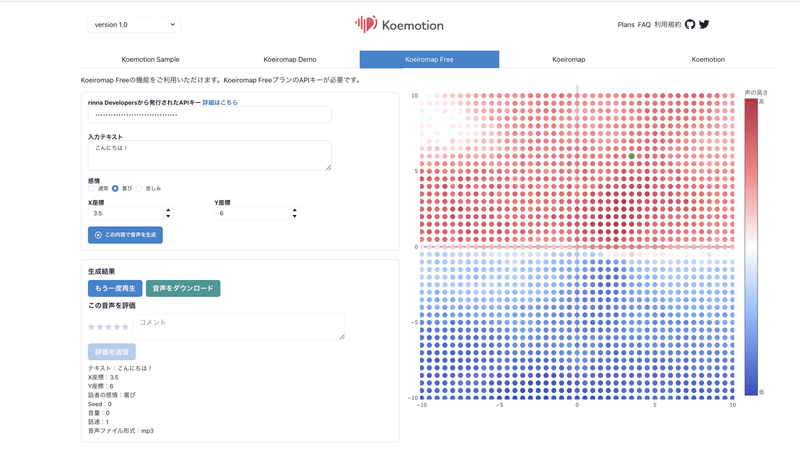800x451 pixels.
Task: Click 音声をダウンロード button
Action: [x=183, y=288]
